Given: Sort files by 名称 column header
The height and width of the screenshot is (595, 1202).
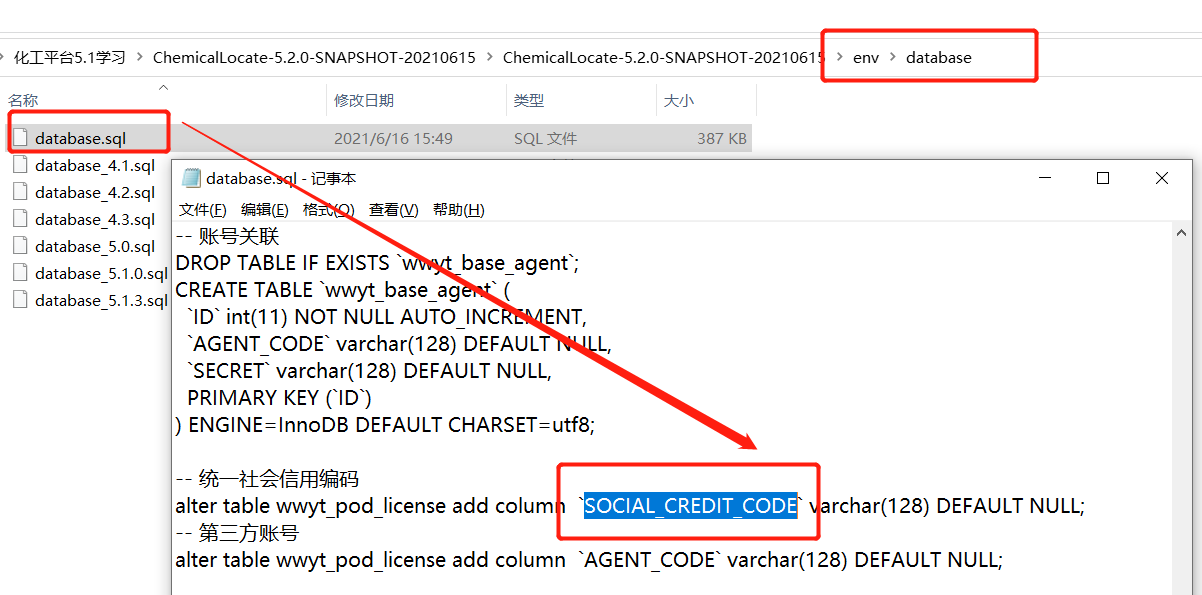Looking at the screenshot, I should click(23, 100).
